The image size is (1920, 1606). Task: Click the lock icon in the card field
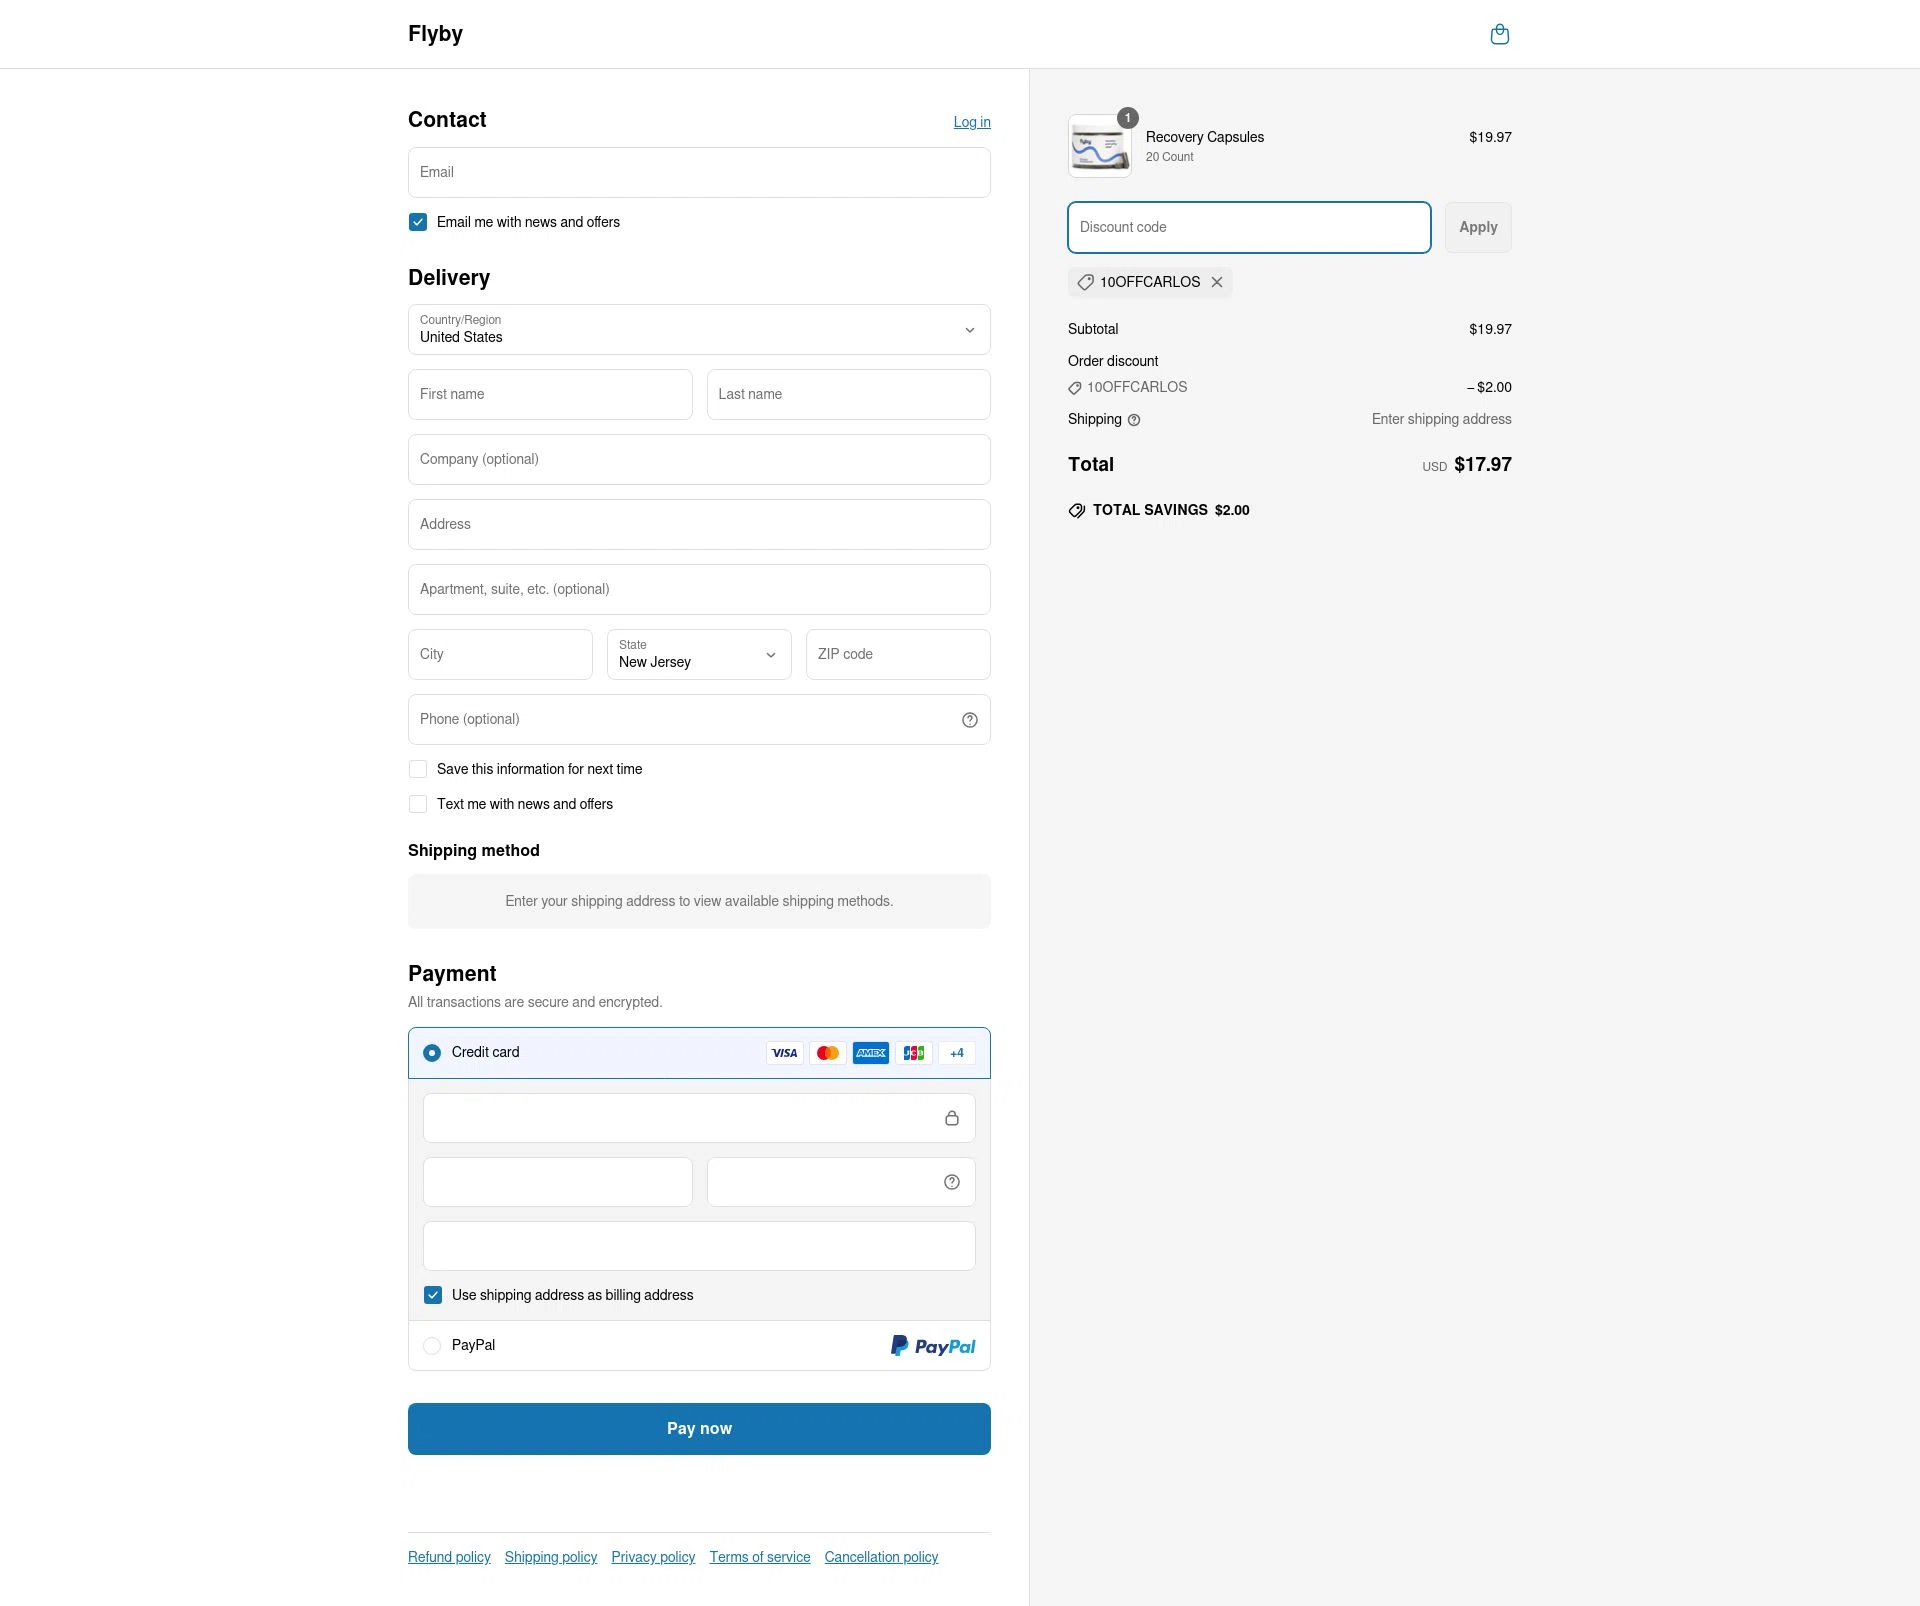(x=951, y=1118)
